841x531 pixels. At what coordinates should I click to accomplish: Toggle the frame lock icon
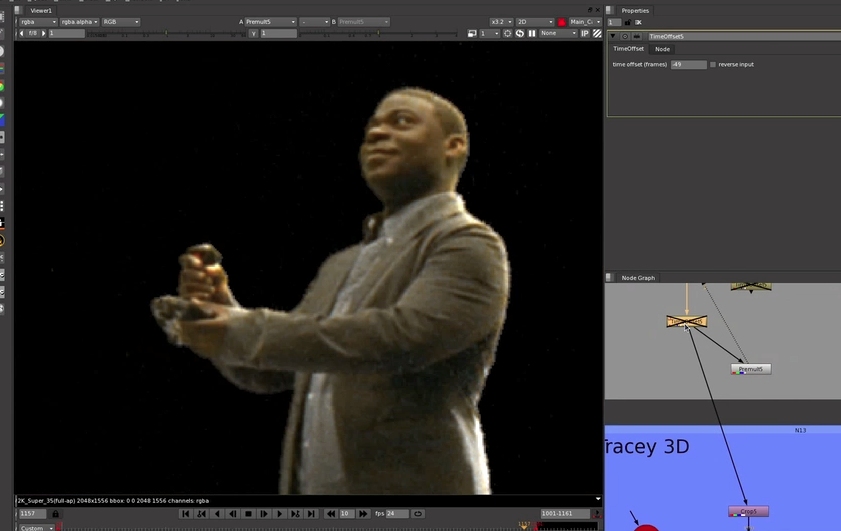[55, 514]
